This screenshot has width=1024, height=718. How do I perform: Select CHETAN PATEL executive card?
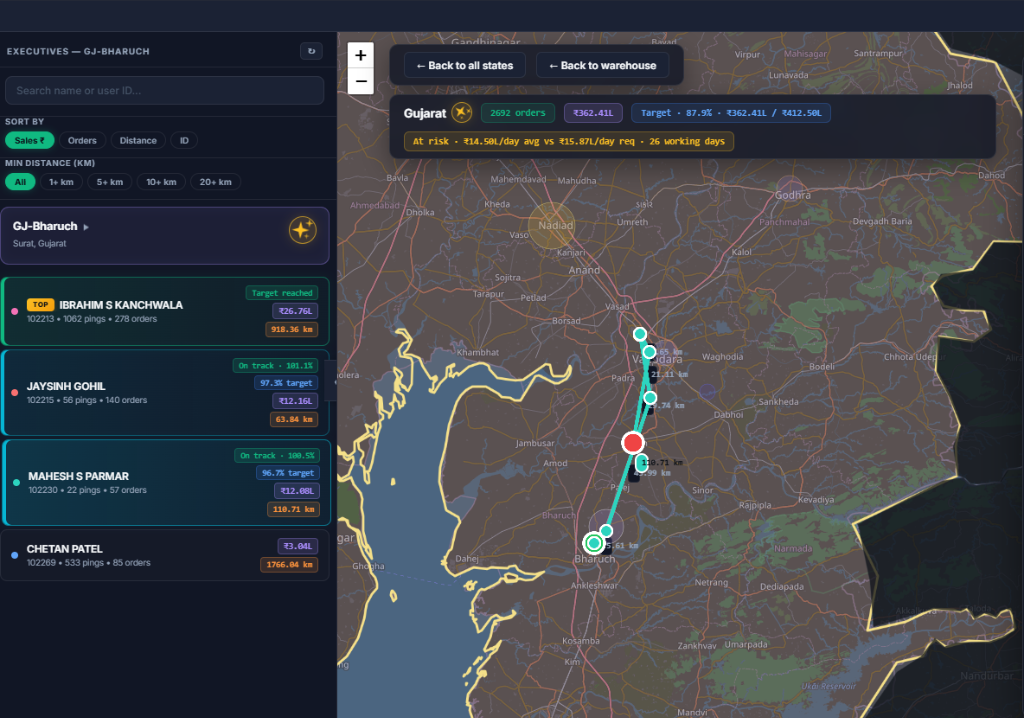click(165, 555)
